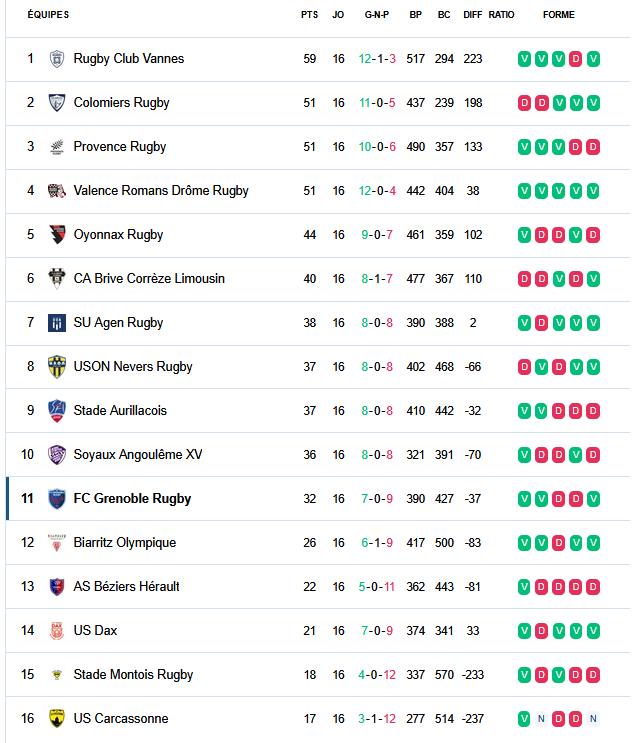Open Valence Romans Drôme Rugby link
637x743 pixels.
[161, 191]
